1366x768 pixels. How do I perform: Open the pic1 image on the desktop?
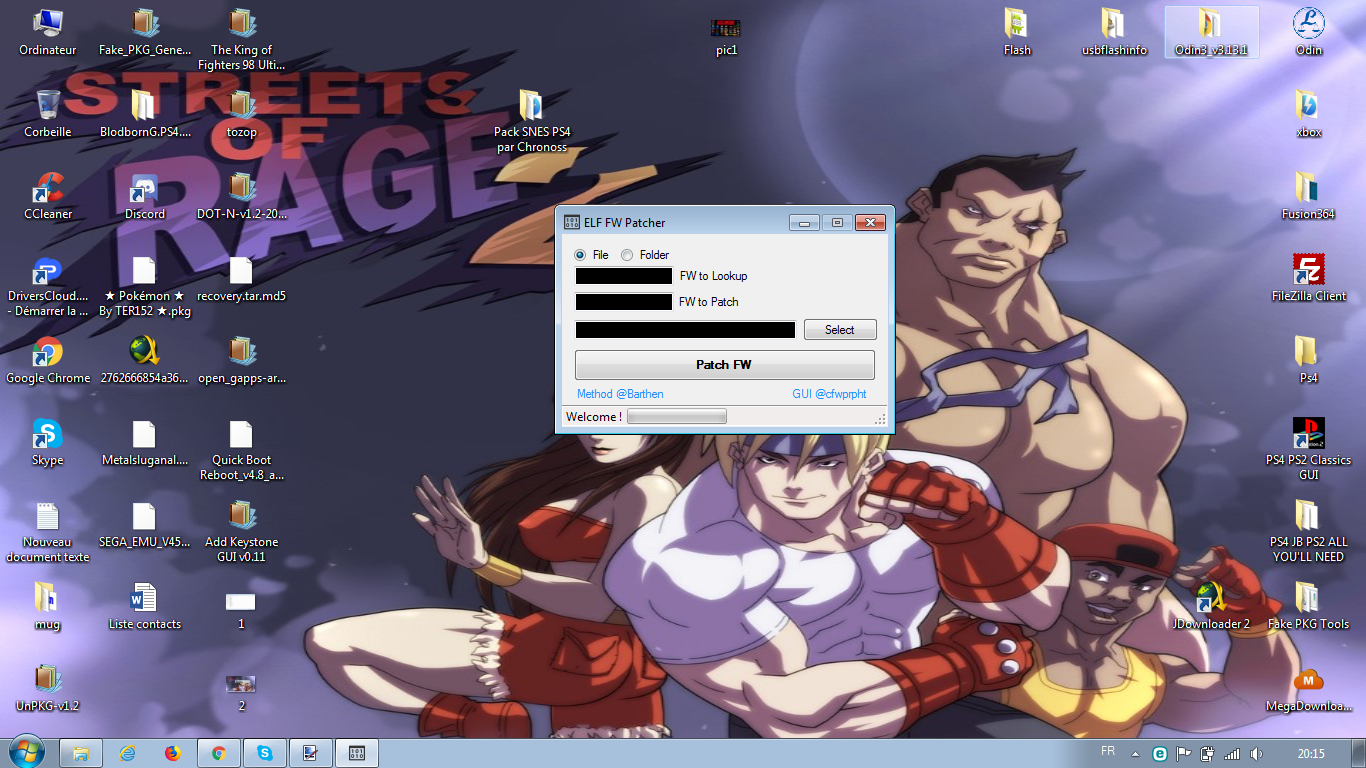726,35
